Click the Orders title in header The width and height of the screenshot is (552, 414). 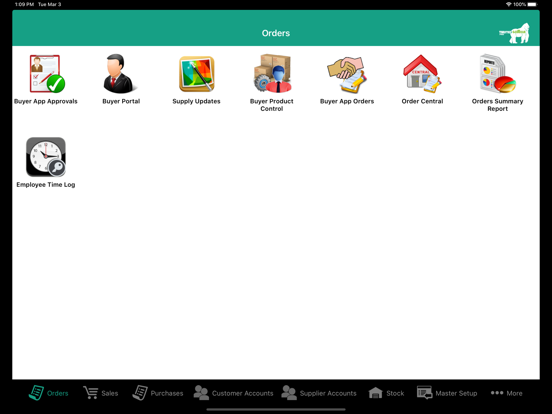pyautogui.click(x=276, y=33)
